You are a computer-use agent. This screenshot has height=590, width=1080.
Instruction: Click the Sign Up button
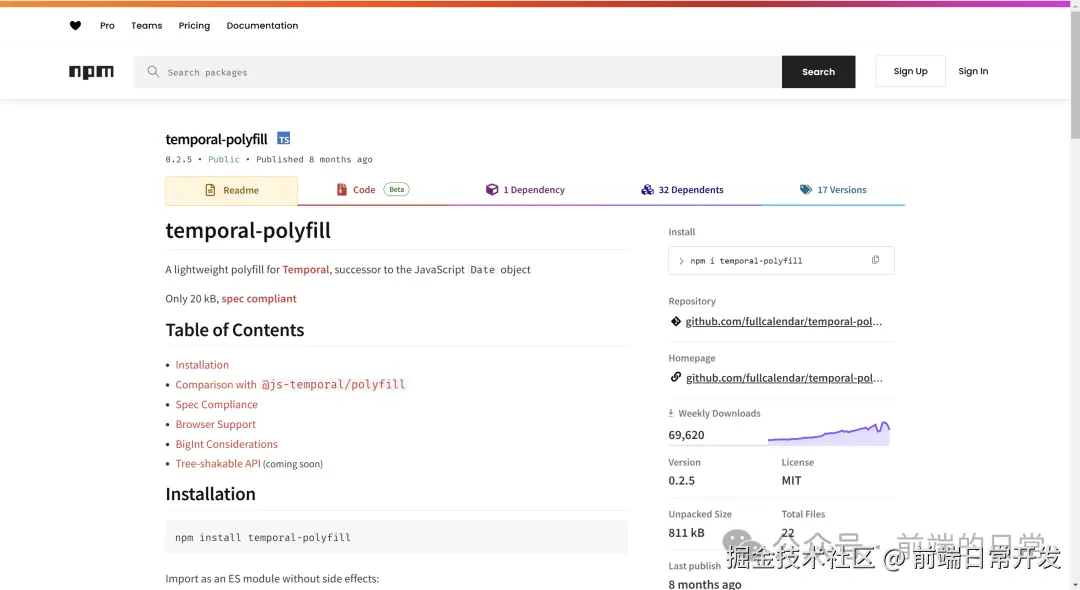(910, 72)
